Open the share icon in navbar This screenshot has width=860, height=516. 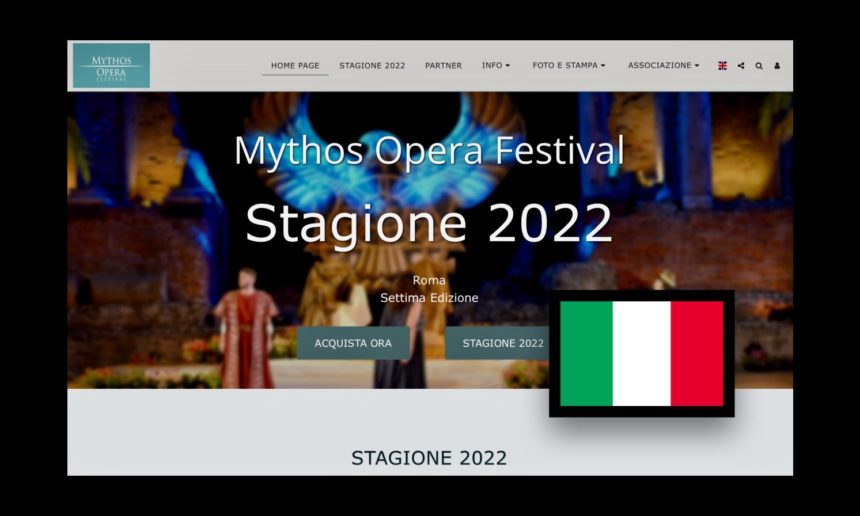tap(741, 66)
